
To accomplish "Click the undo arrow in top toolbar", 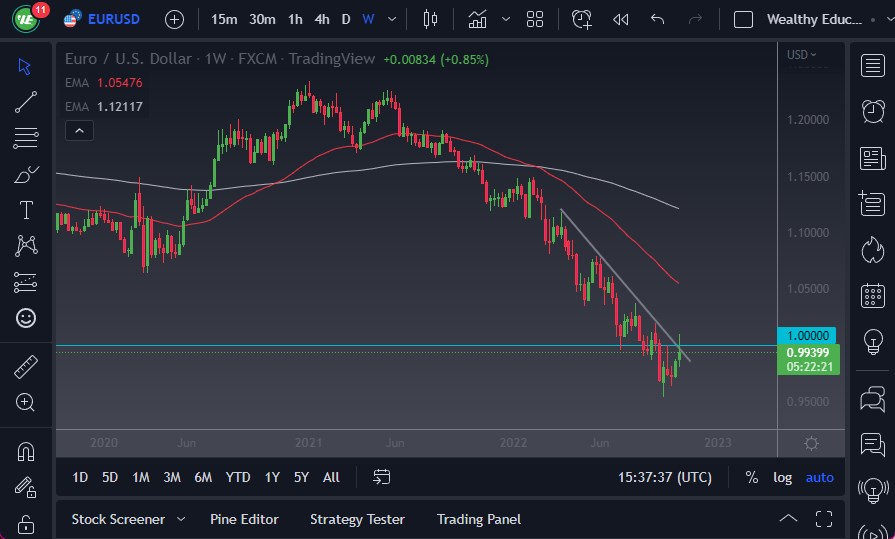I will click(657, 19).
